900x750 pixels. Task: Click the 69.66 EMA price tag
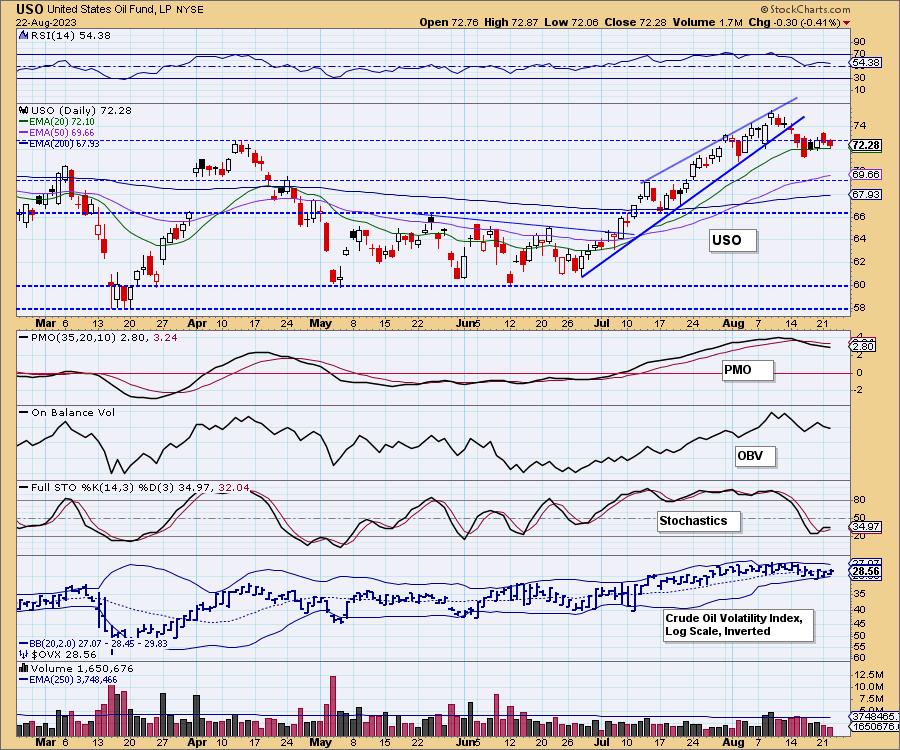pos(866,174)
